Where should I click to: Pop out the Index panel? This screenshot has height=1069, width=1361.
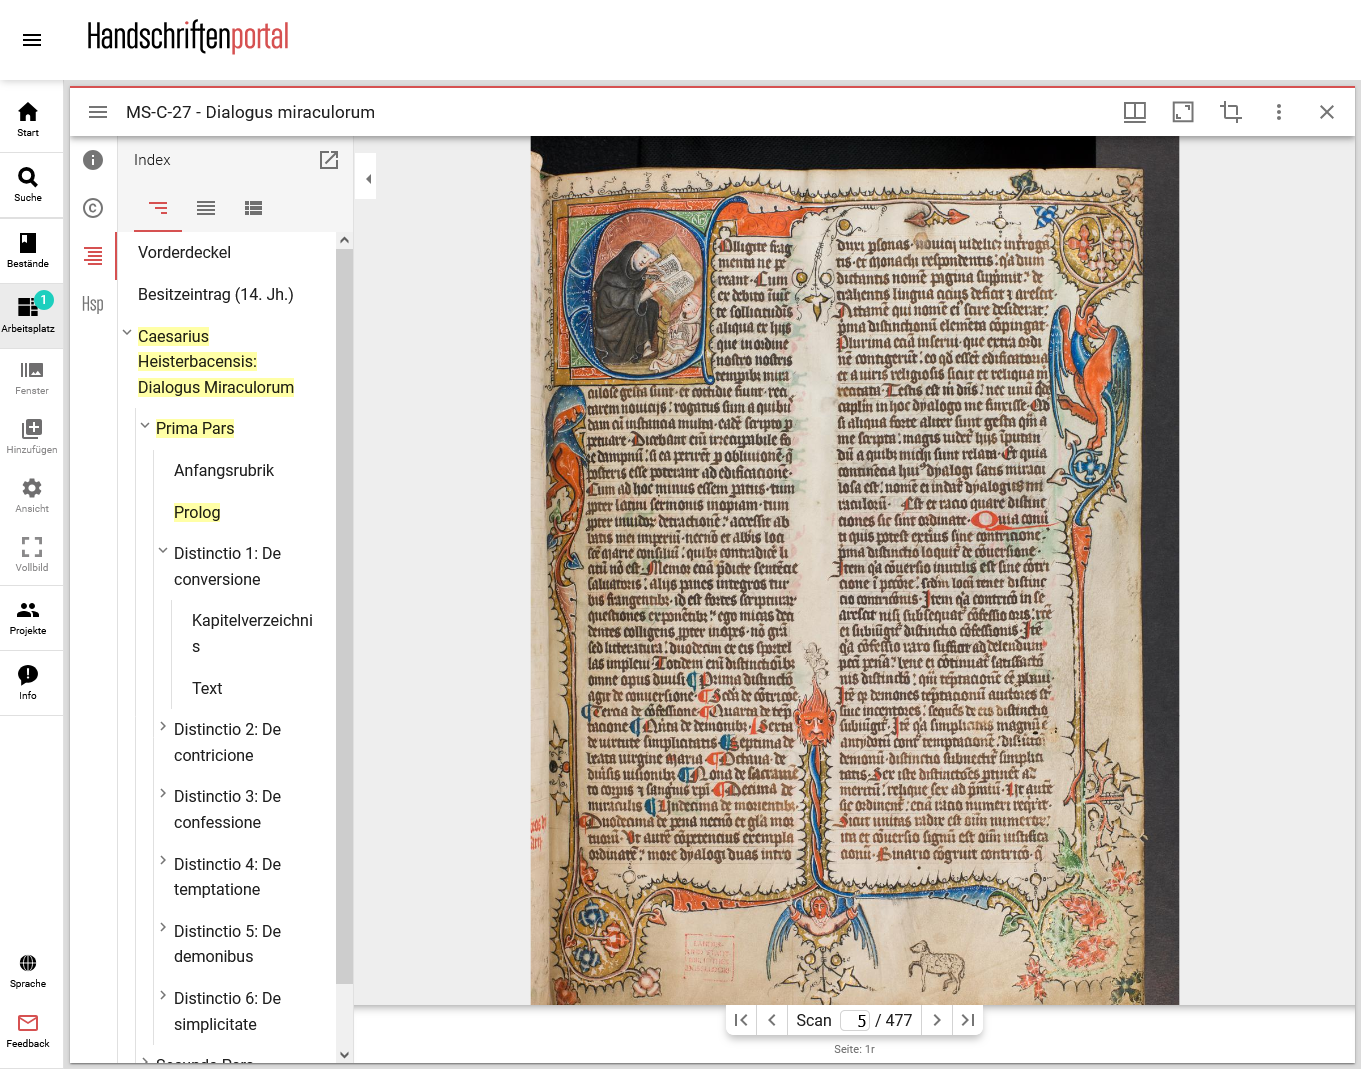(329, 160)
